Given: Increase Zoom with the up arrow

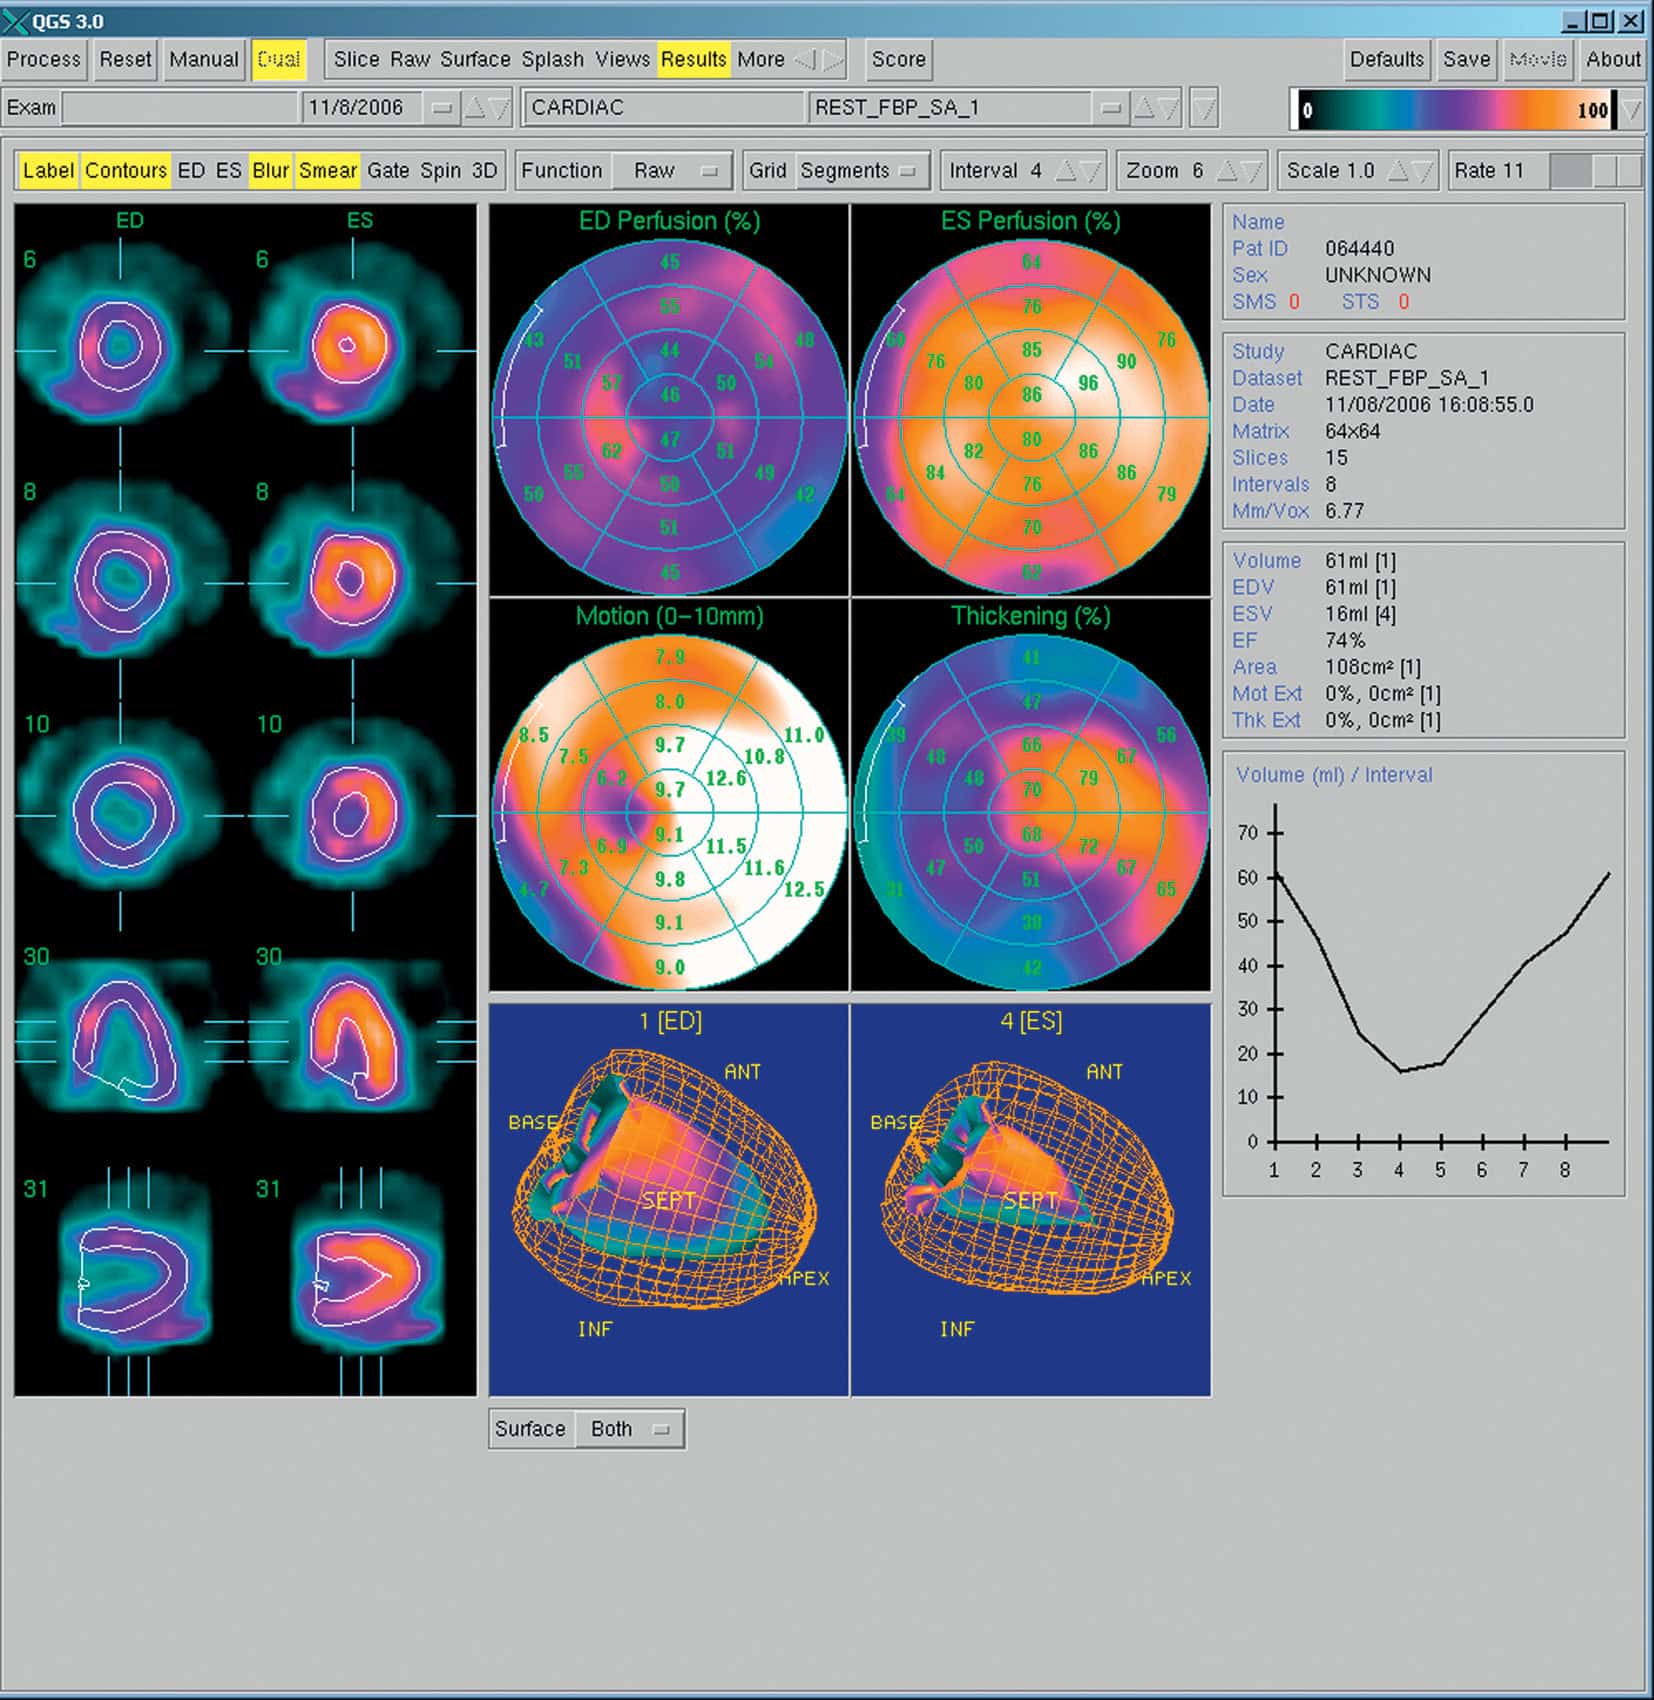Looking at the screenshot, I should (1226, 171).
